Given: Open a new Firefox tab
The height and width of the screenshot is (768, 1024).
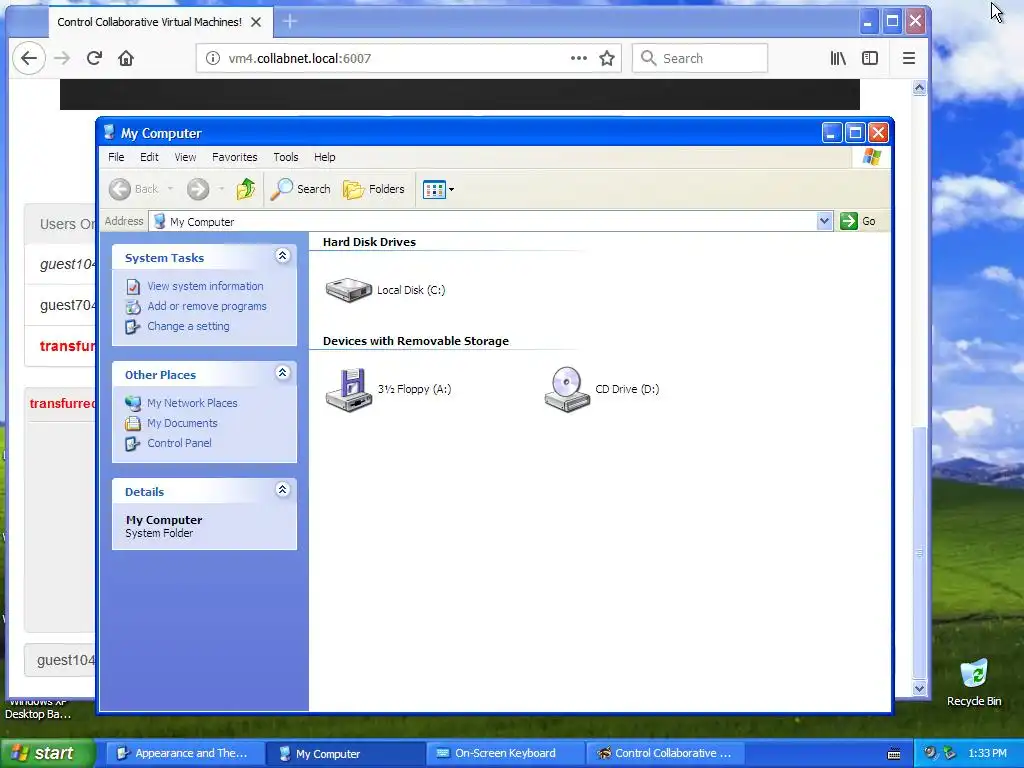Looking at the screenshot, I should (x=290, y=22).
